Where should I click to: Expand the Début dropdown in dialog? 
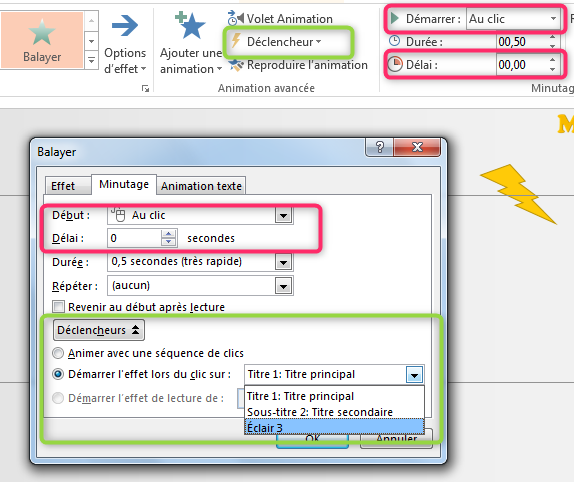coord(283,215)
